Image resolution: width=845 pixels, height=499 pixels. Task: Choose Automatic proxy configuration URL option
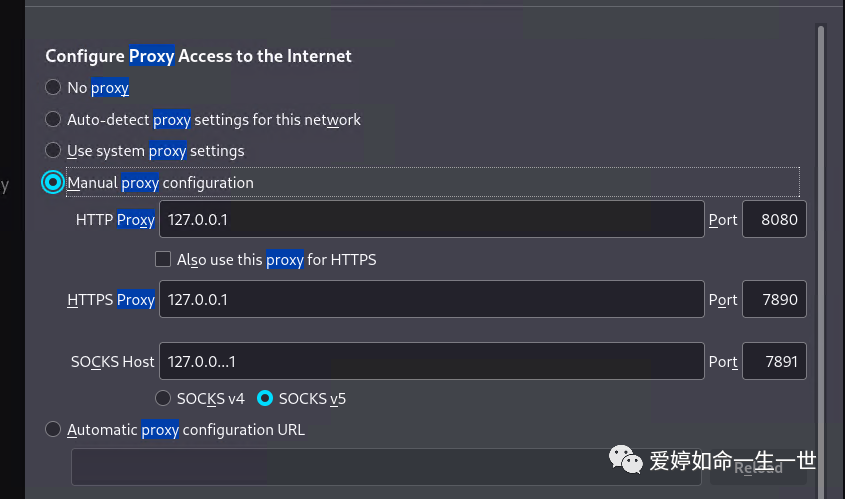pyautogui.click(x=53, y=429)
